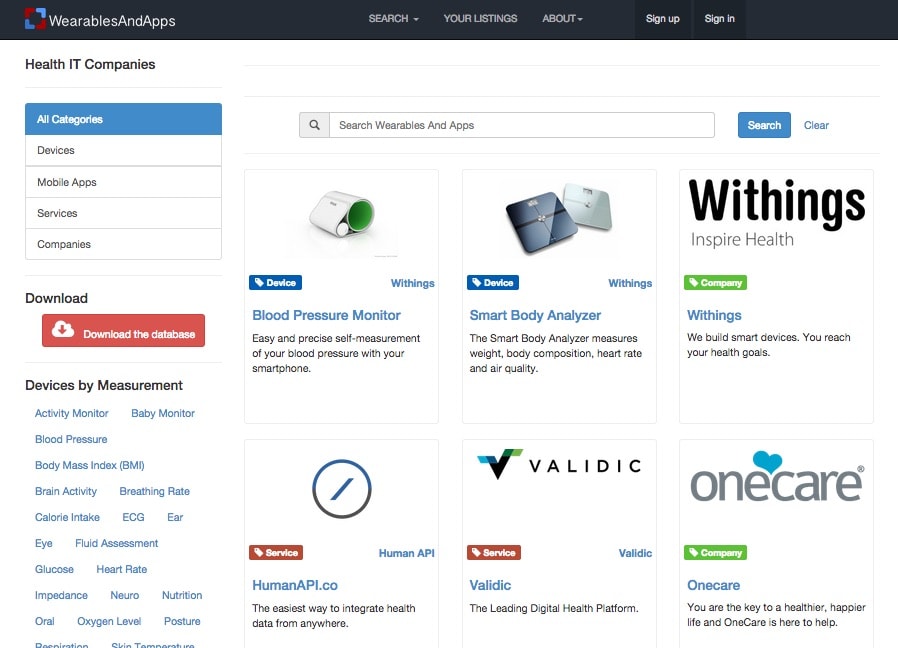The width and height of the screenshot is (898, 648).
Task: Filter devices by Heart Rate
Action: tap(121, 570)
